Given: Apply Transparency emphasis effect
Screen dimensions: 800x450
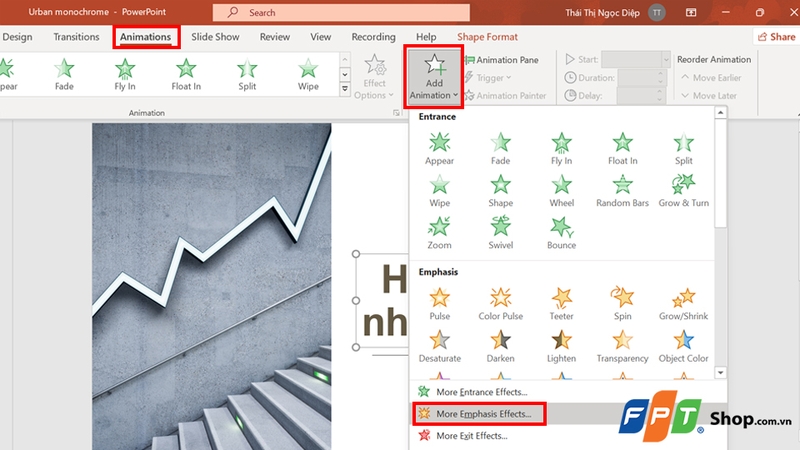Looking at the screenshot, I should [x=622, y=346].
